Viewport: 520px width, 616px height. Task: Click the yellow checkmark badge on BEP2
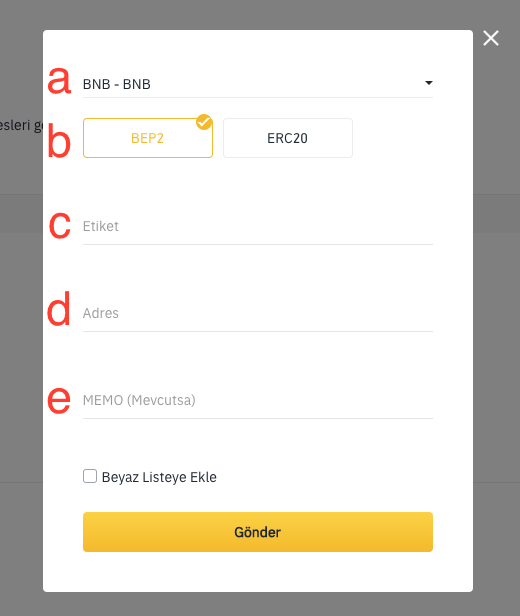point(204,122)
